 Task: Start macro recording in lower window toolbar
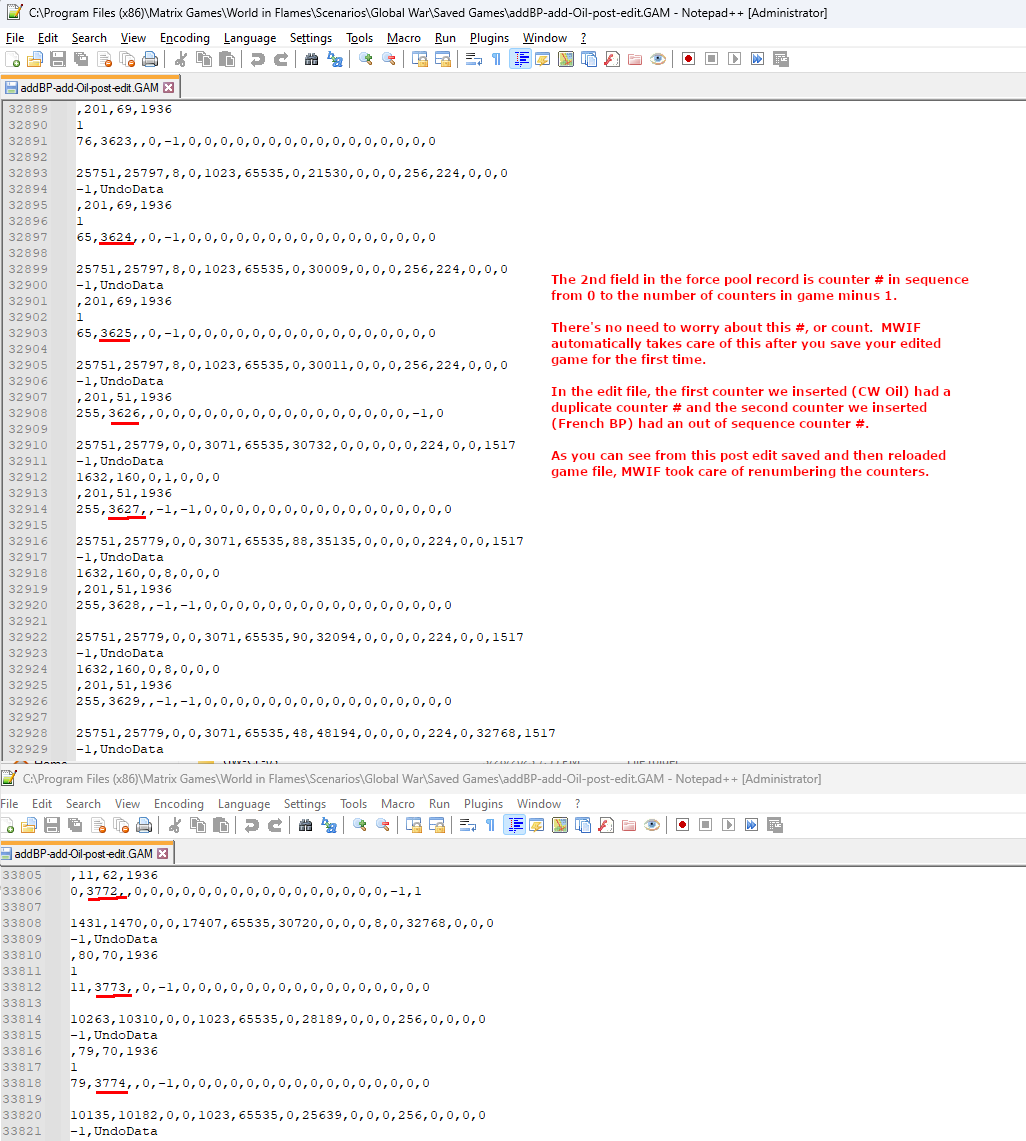click(683, 825)
